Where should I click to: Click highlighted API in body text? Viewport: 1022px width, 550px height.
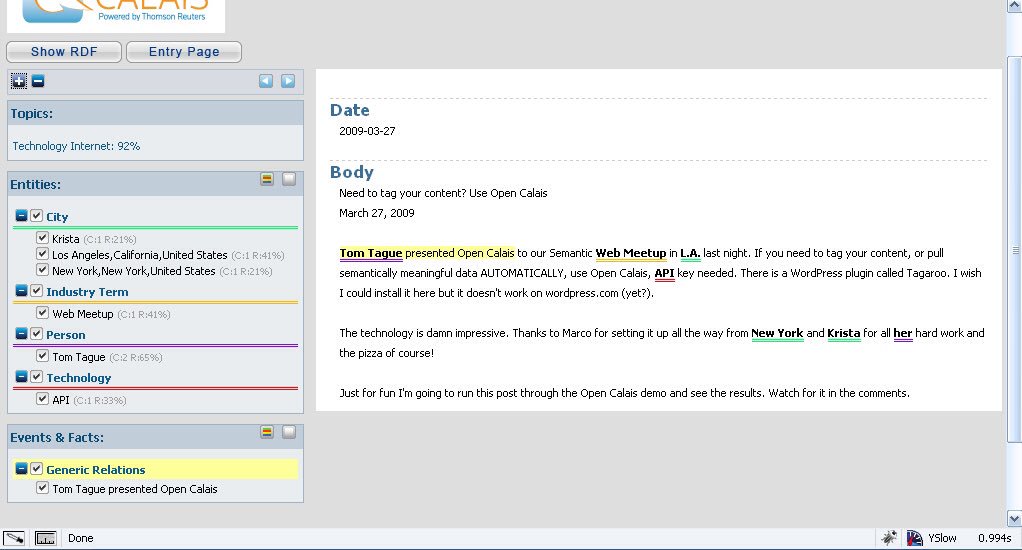[x=664, y=273]
